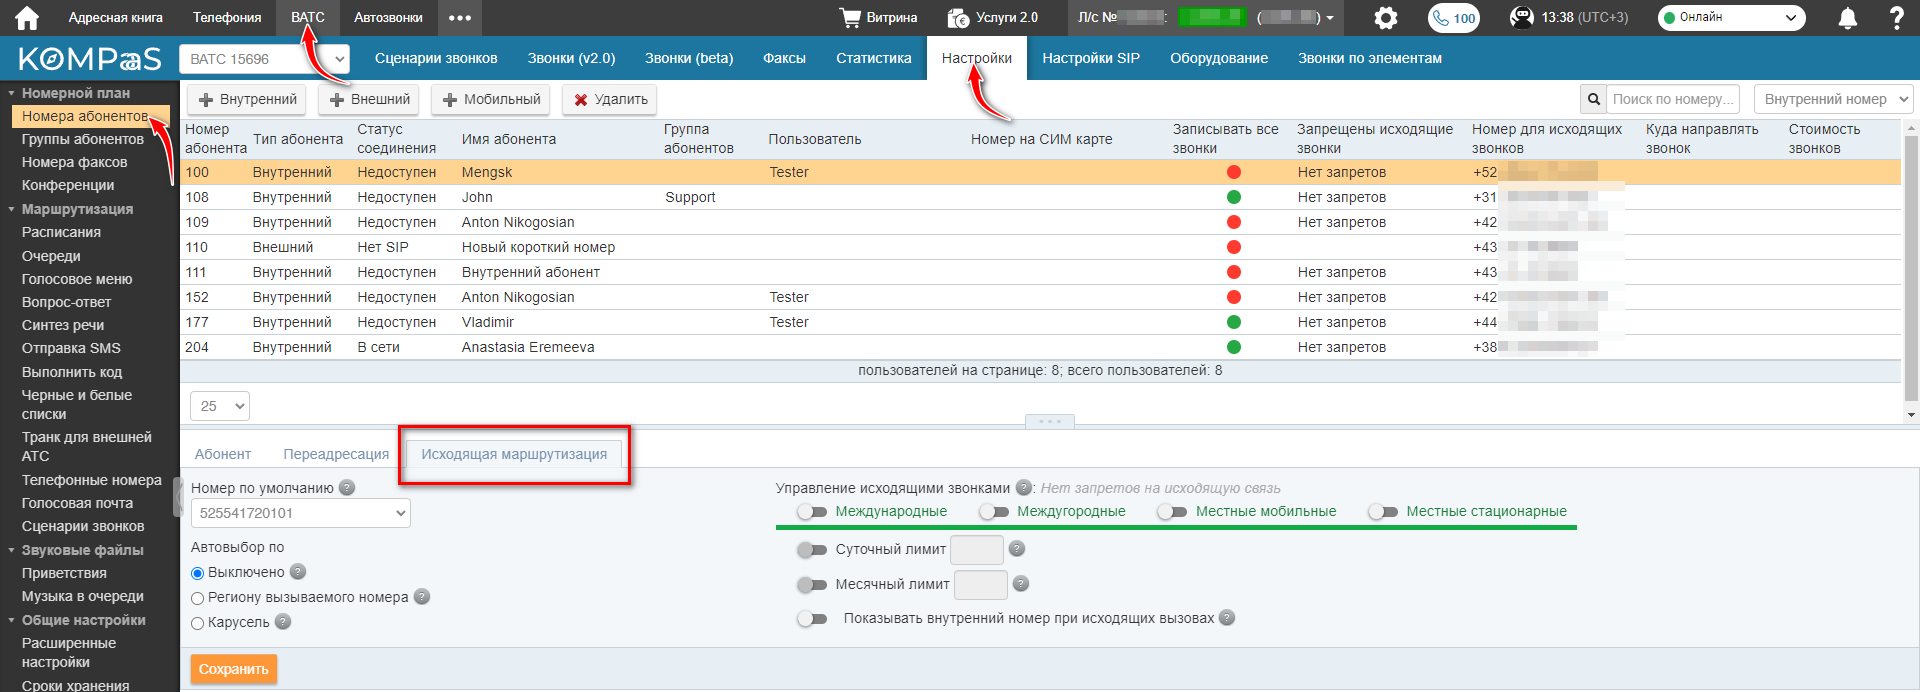Screen dimensions: 1920x692
Task: Click Поиск по номеру input field
Action: tap(1673, 99)
